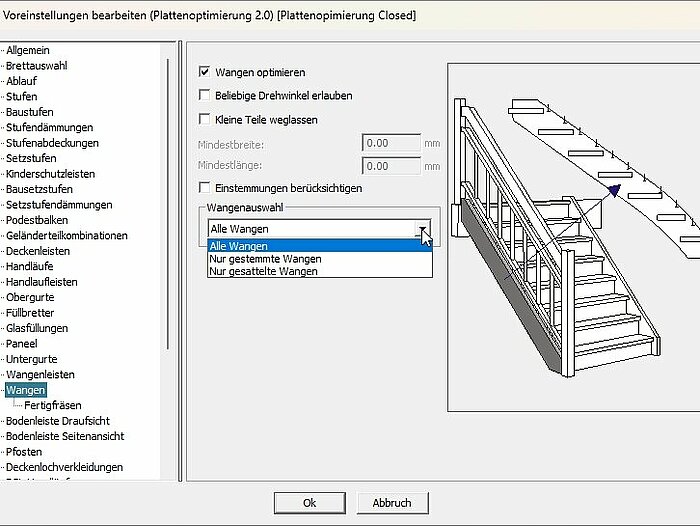Choose Nur gestemmte Wangen option

click(x=320, y=259)
